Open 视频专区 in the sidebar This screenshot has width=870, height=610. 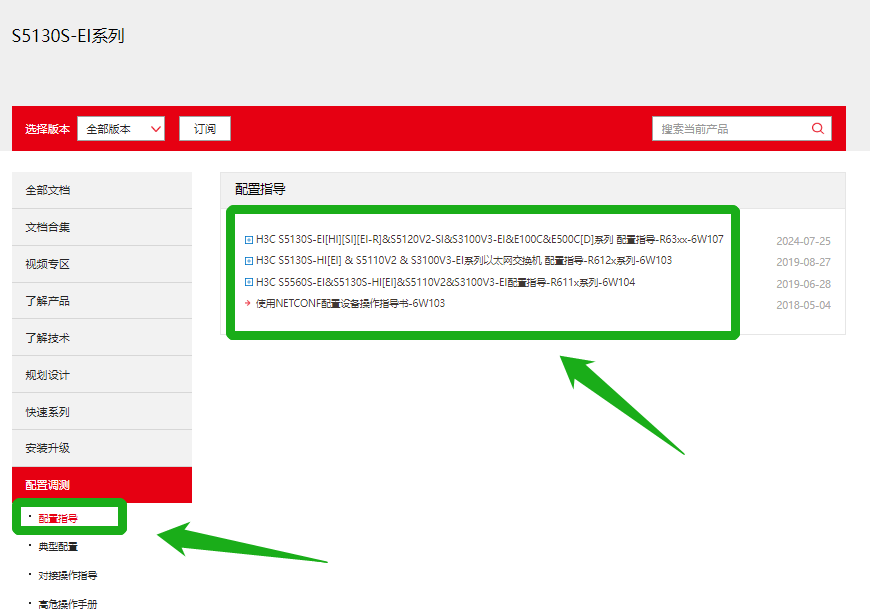coord(102,264)
